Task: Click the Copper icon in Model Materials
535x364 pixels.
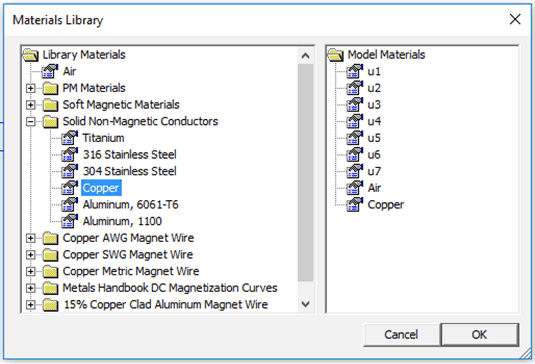Action: click(x=355, y=205)
